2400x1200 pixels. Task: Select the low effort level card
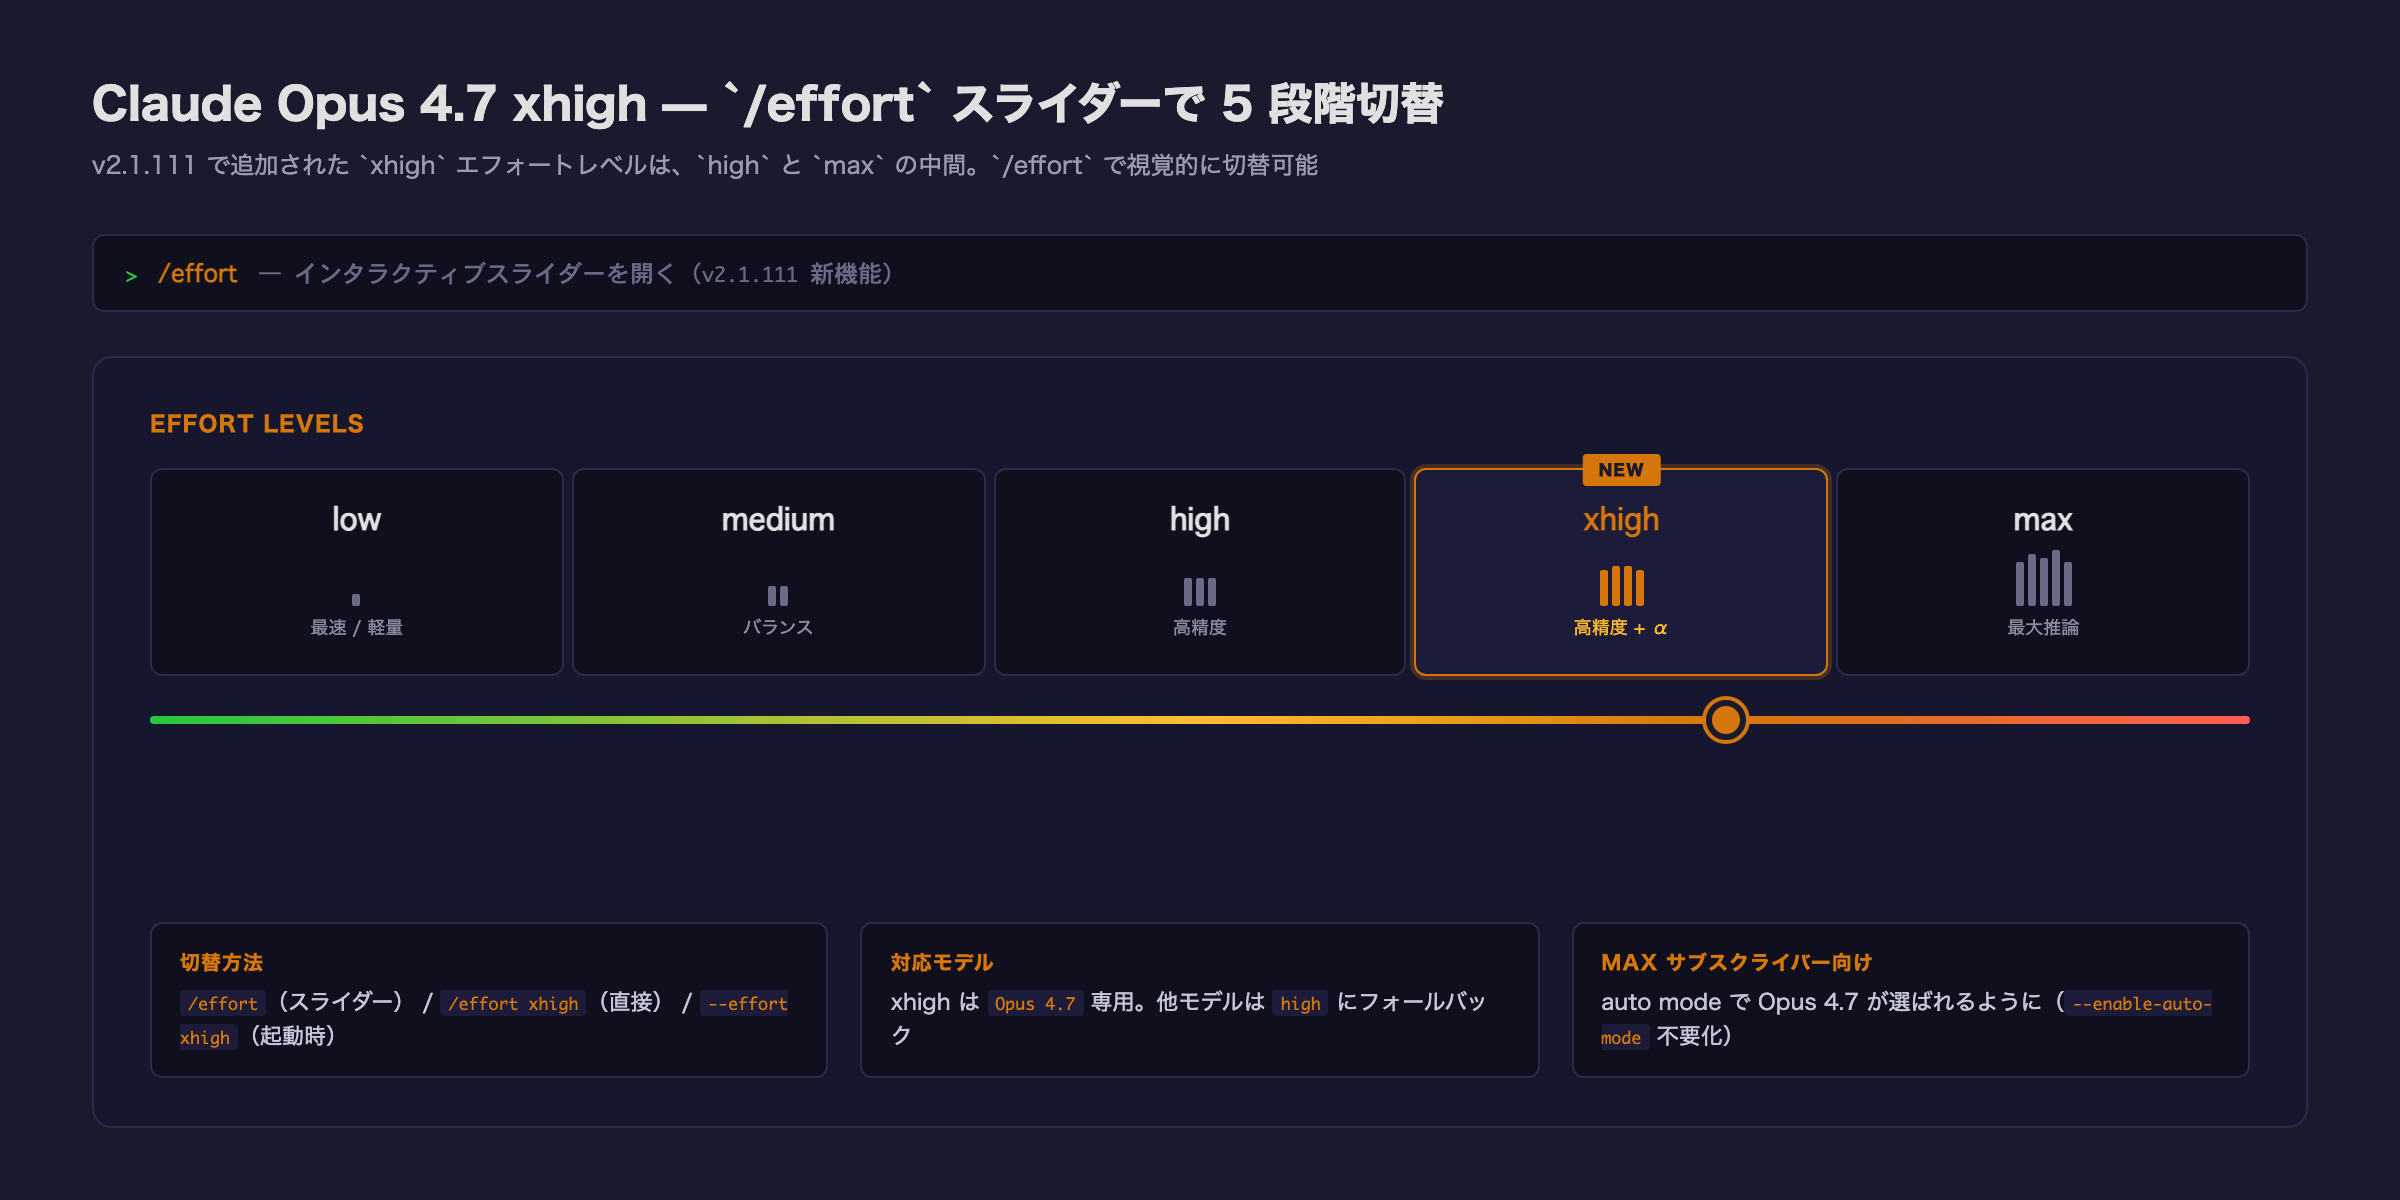357,572
